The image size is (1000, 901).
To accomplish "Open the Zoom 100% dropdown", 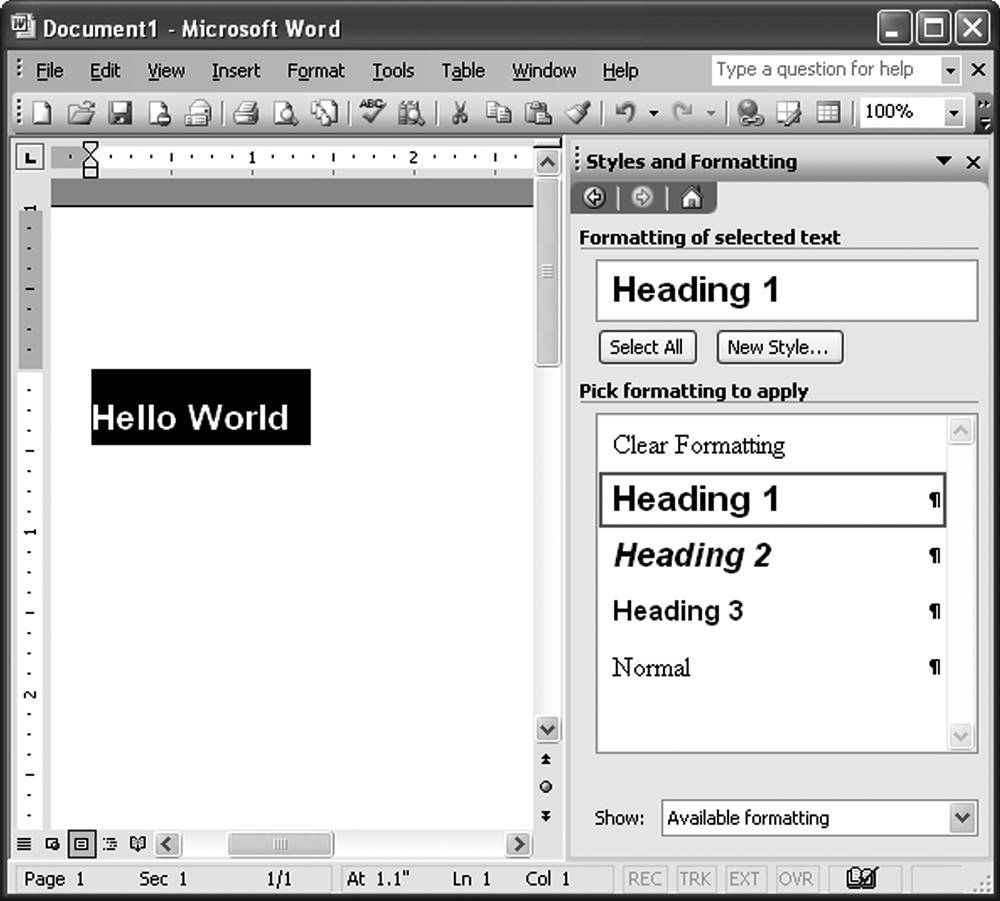I will point(953,114).
